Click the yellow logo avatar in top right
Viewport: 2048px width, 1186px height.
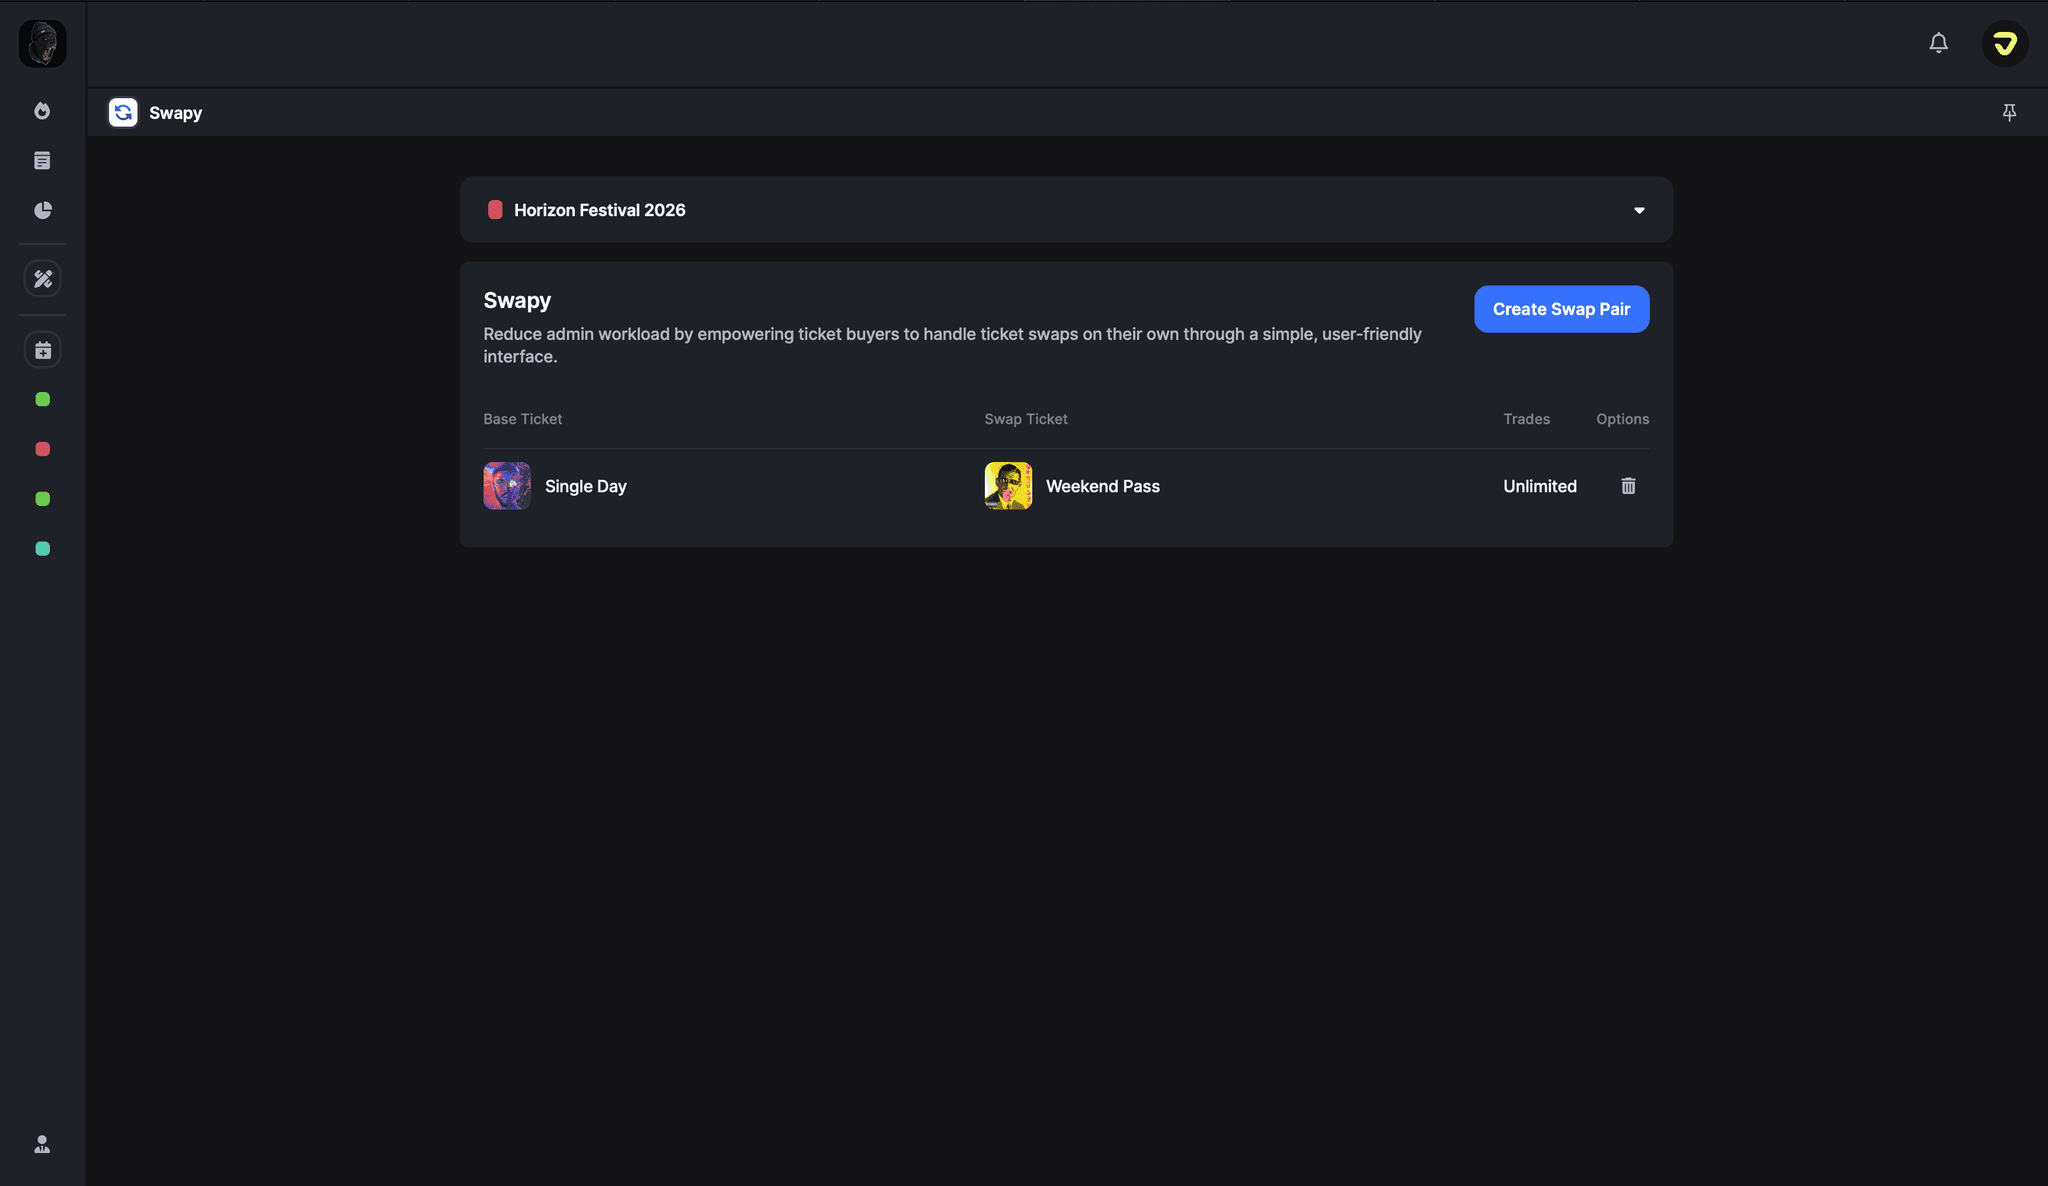point(2003,43)
